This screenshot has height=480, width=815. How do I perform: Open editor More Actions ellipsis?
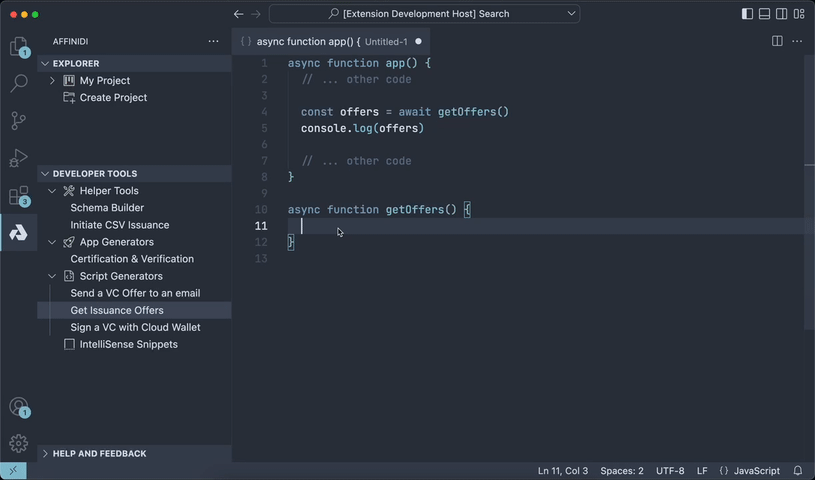coord(797,41)
